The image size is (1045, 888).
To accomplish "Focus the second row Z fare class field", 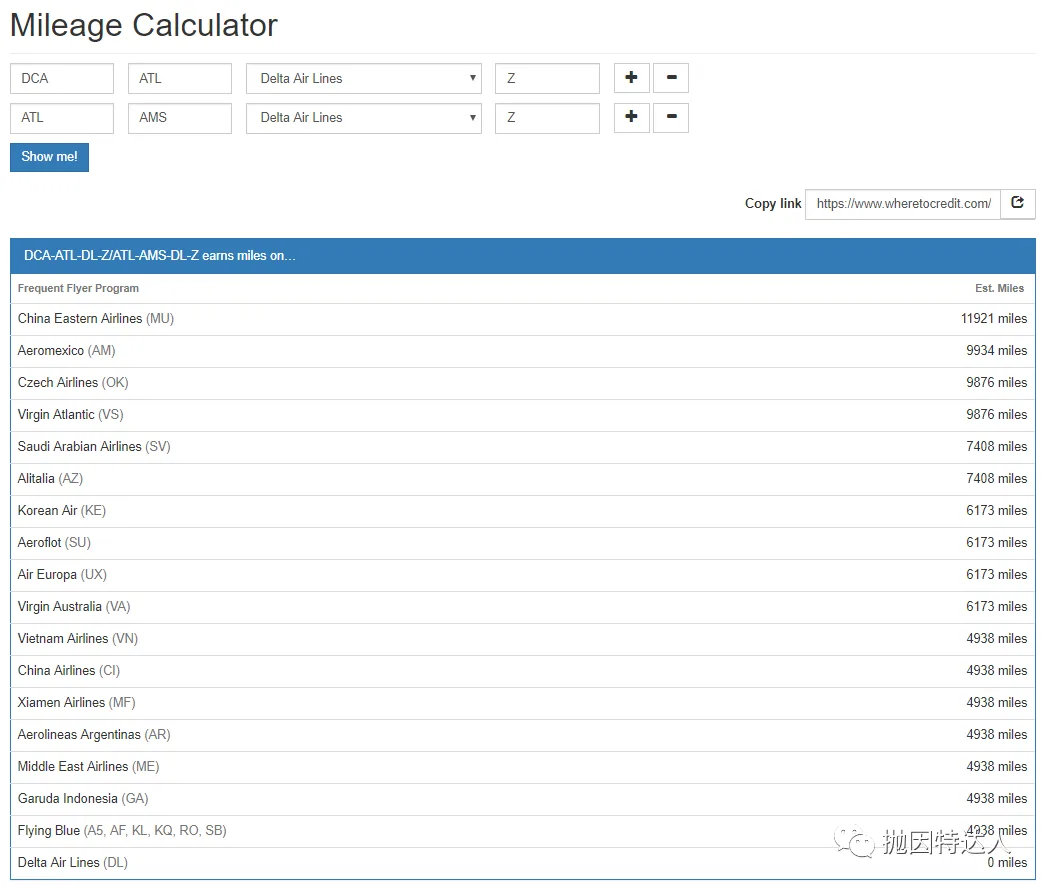I will 547,118.
